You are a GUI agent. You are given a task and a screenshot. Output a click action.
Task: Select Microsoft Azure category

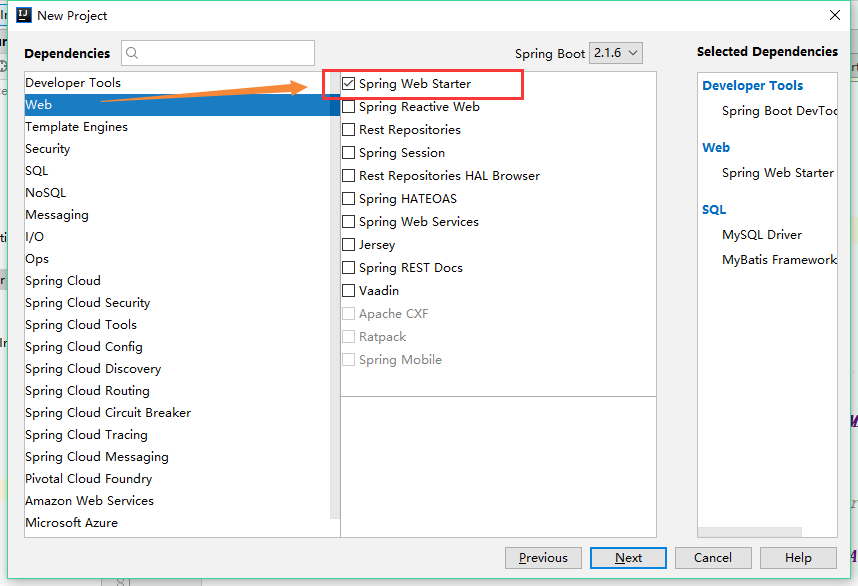[177, 523]
